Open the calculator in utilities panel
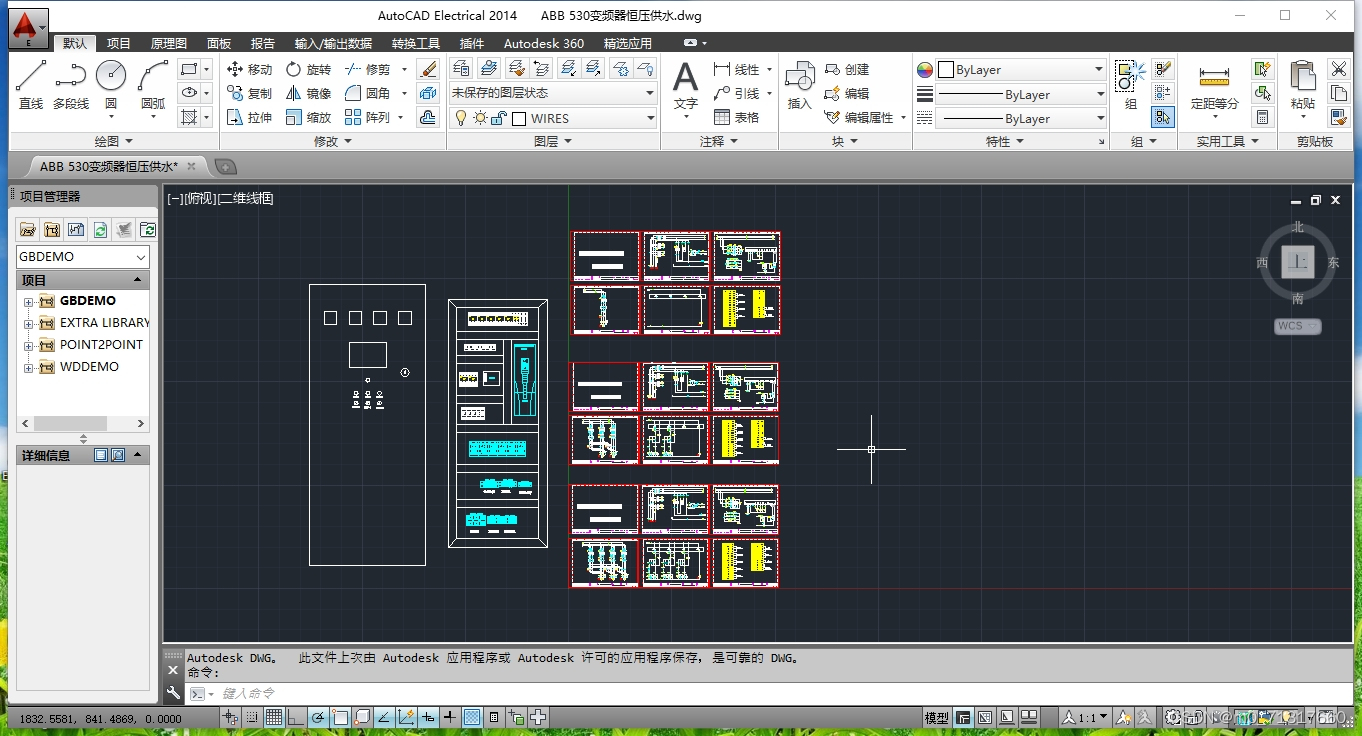 pyautogui.click(x=1262, y=117)
